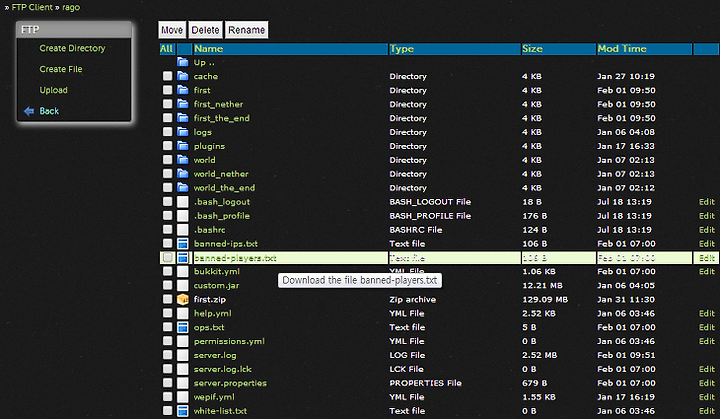Click the rago breadcrumb text
720x419 pixels.
71,7
